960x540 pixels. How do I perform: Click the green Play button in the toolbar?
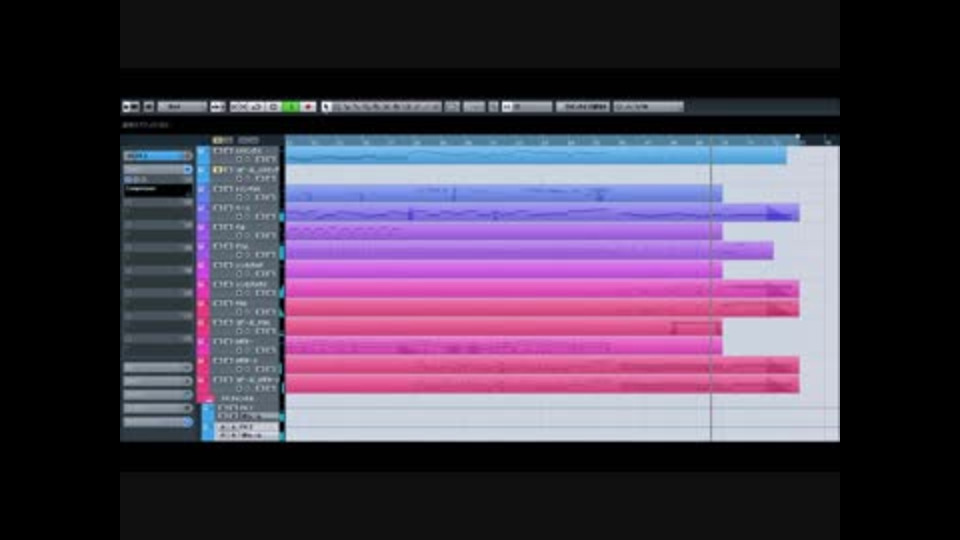point(291,107)
